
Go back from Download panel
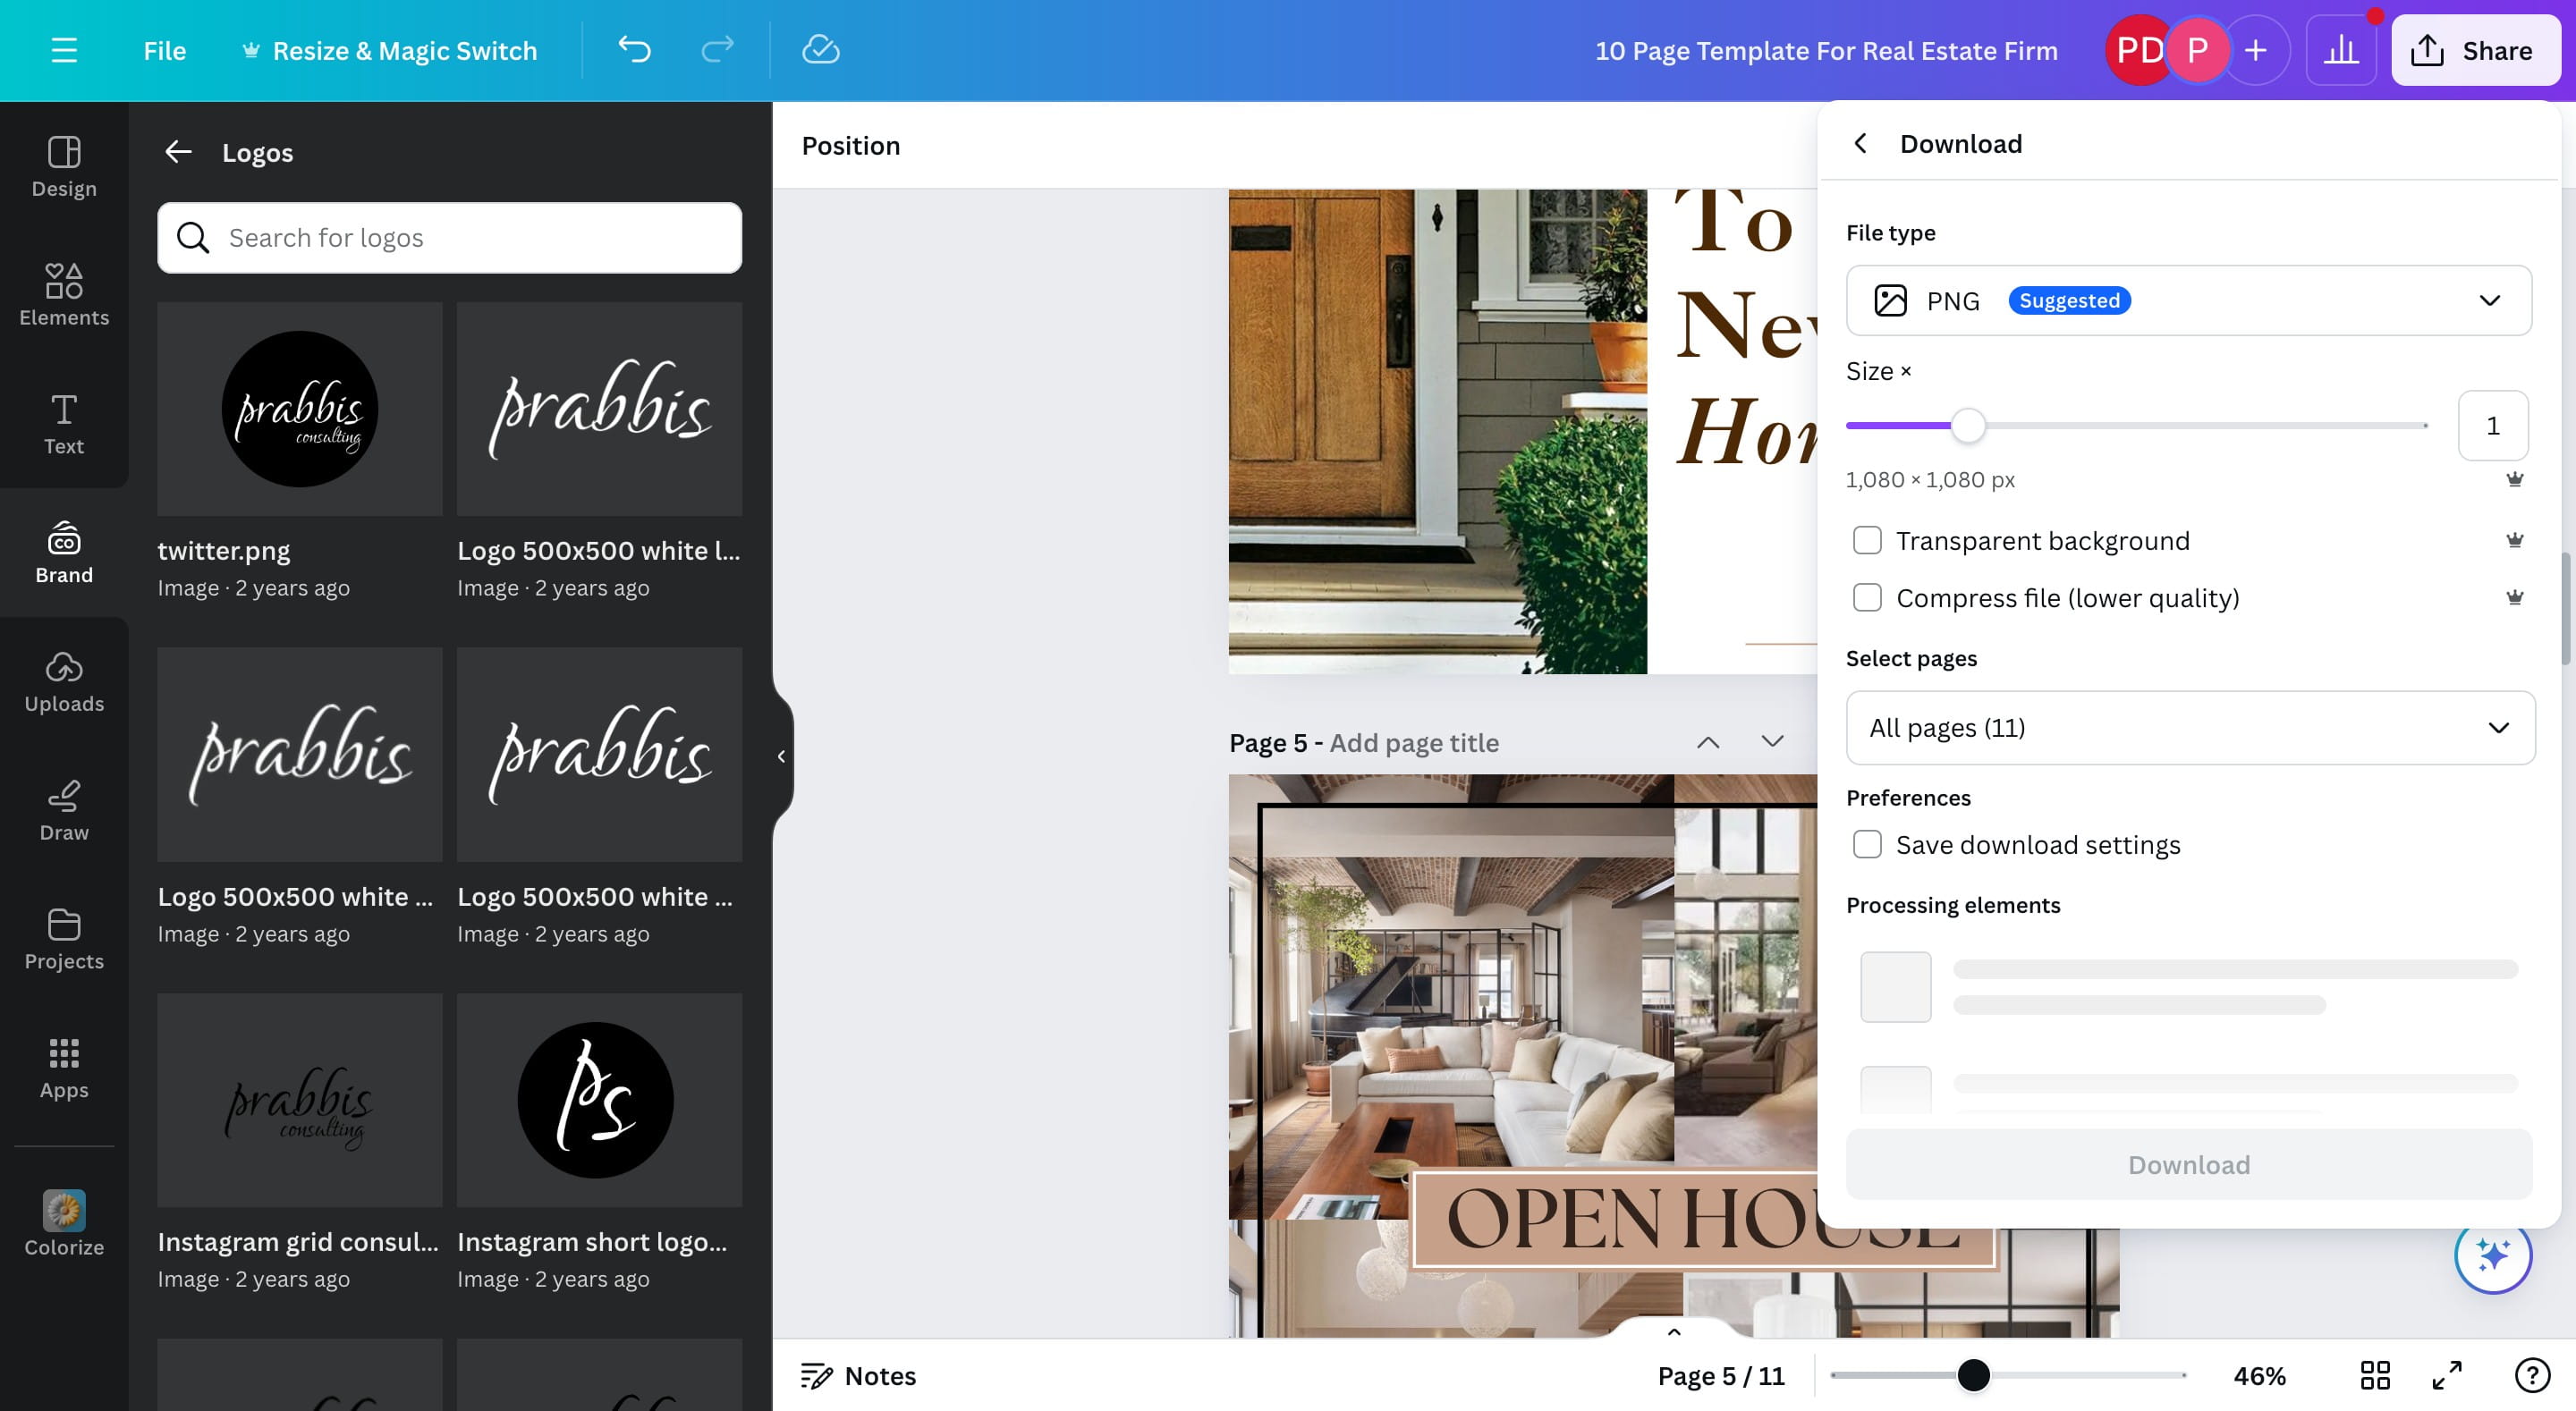coord(1860,143)
